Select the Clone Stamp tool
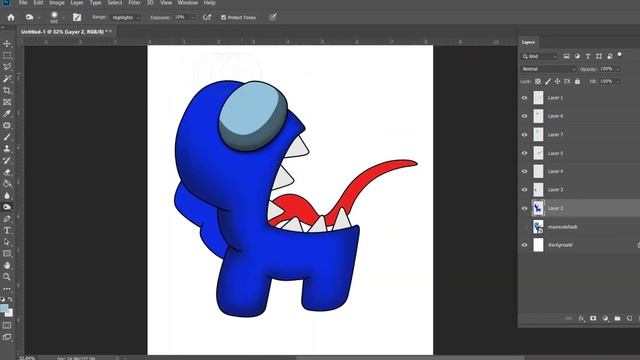 (7, 149)
